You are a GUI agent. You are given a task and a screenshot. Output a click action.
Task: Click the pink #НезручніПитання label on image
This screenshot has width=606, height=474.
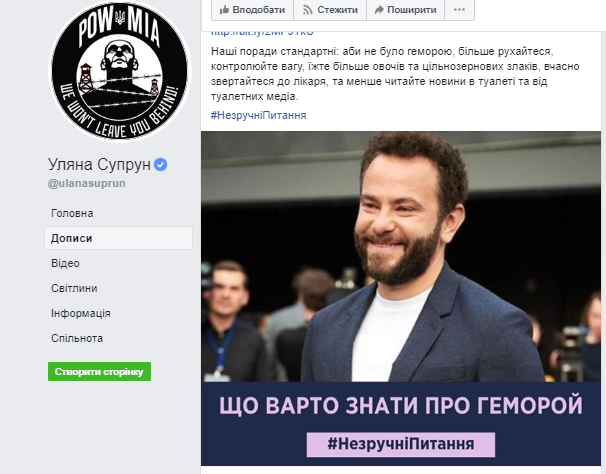401,444
